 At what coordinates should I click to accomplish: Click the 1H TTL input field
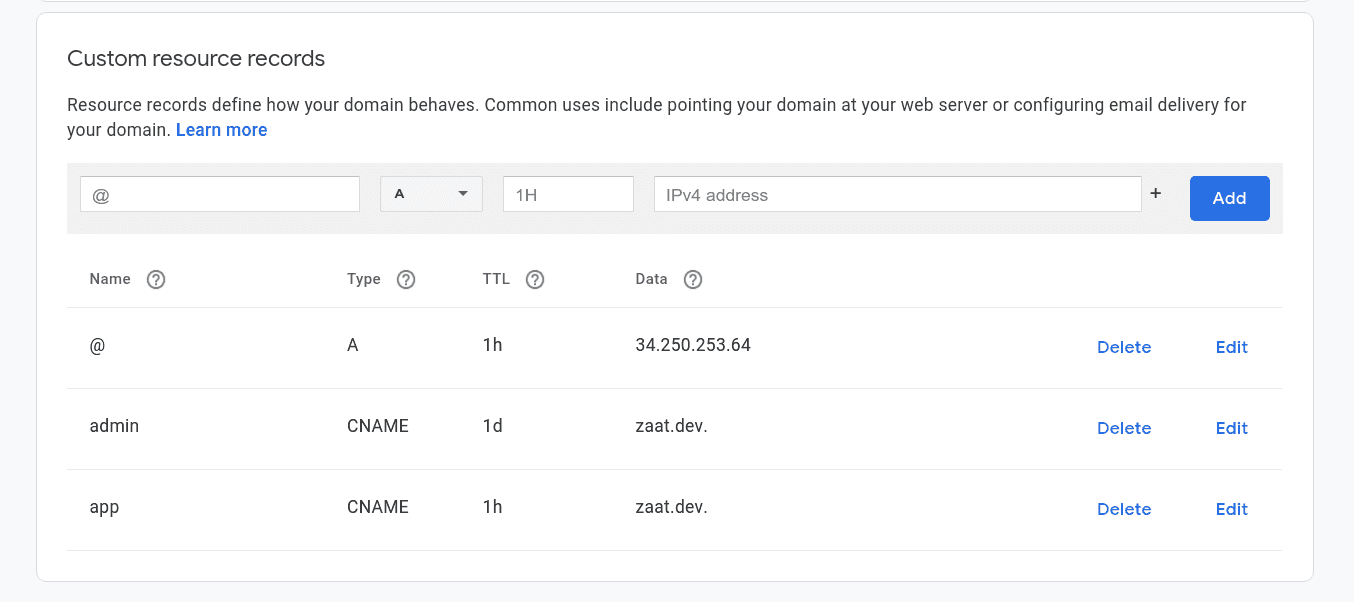pyautogui.click(x=568, y=194)
